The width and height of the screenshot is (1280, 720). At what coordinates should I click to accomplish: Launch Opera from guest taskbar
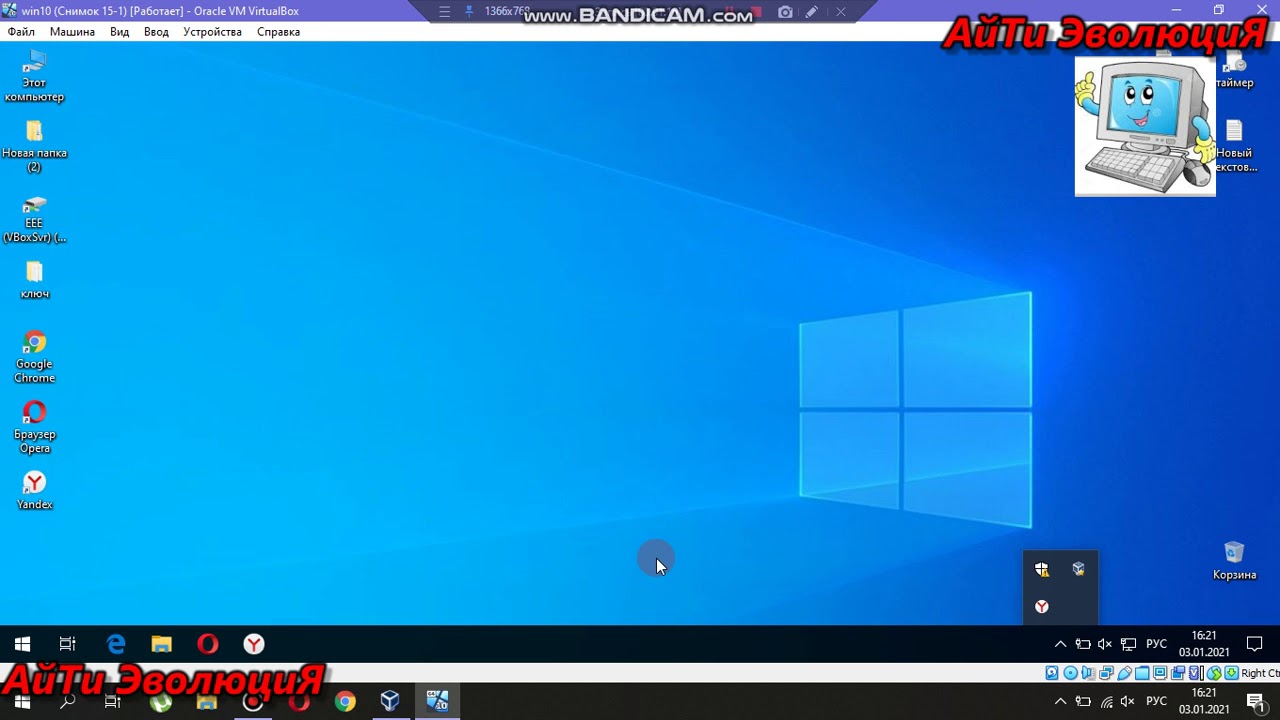click(x=208, y=644)
